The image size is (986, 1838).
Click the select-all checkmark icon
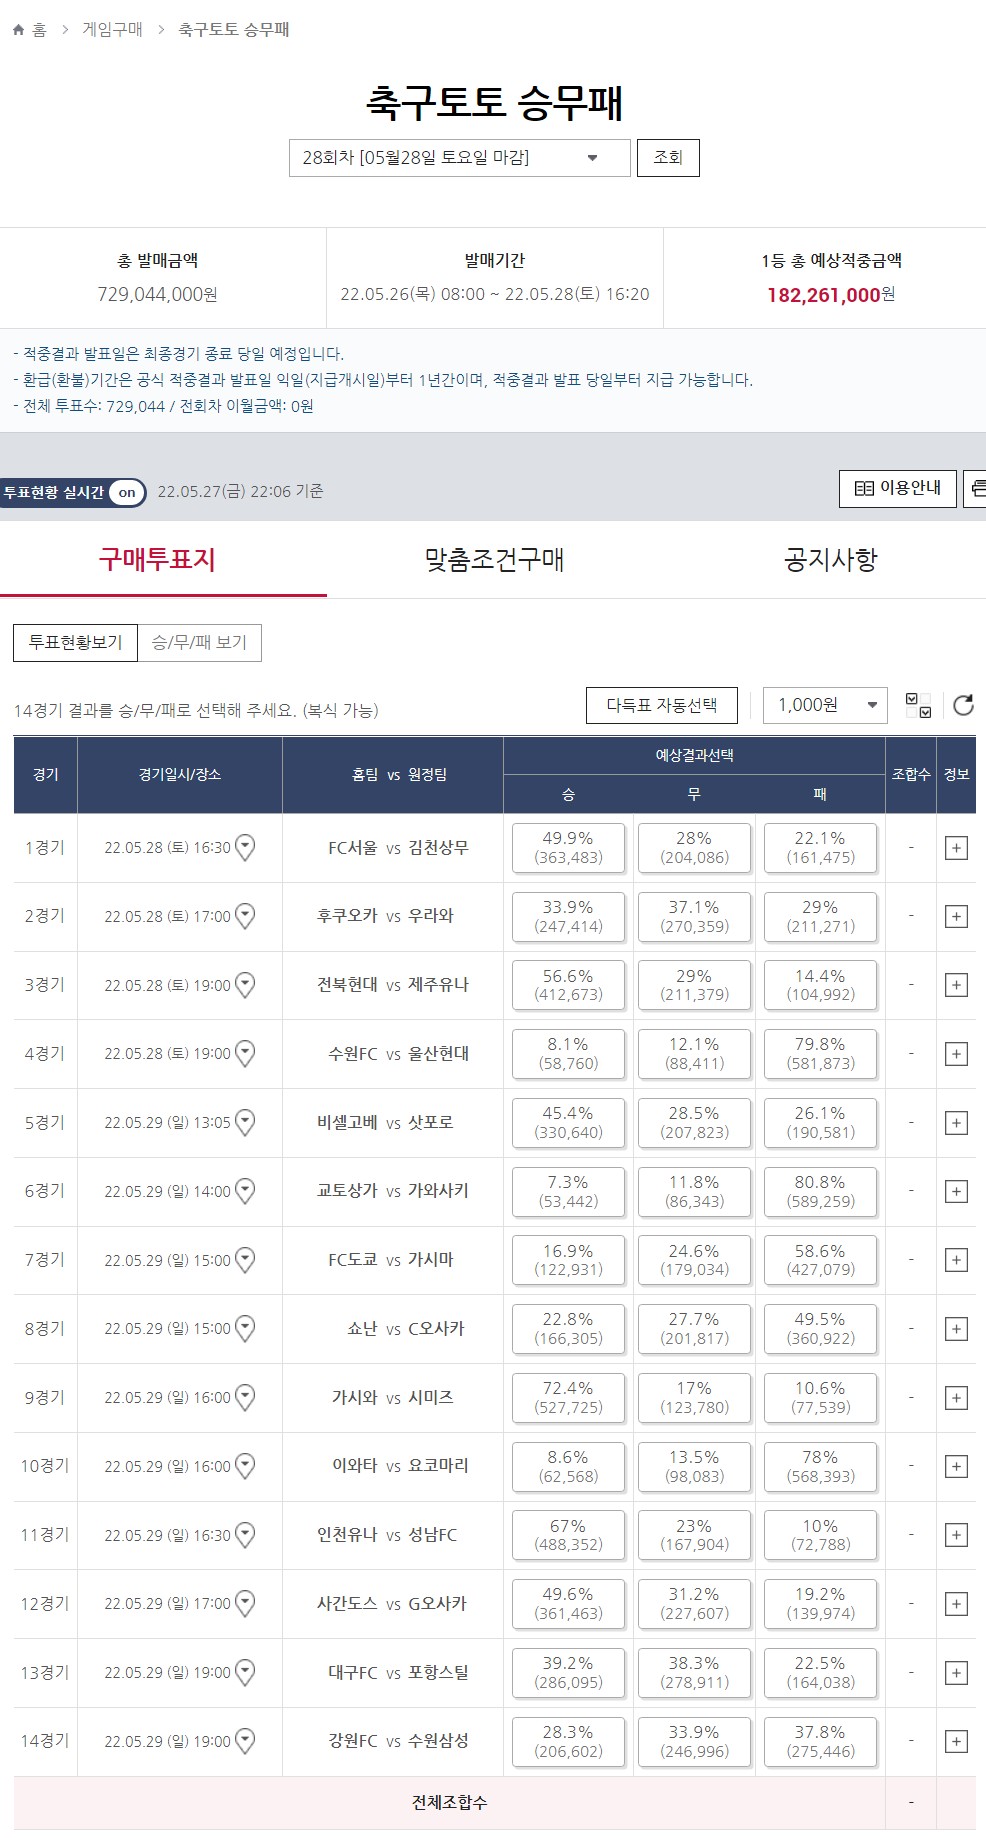point(917,705)
